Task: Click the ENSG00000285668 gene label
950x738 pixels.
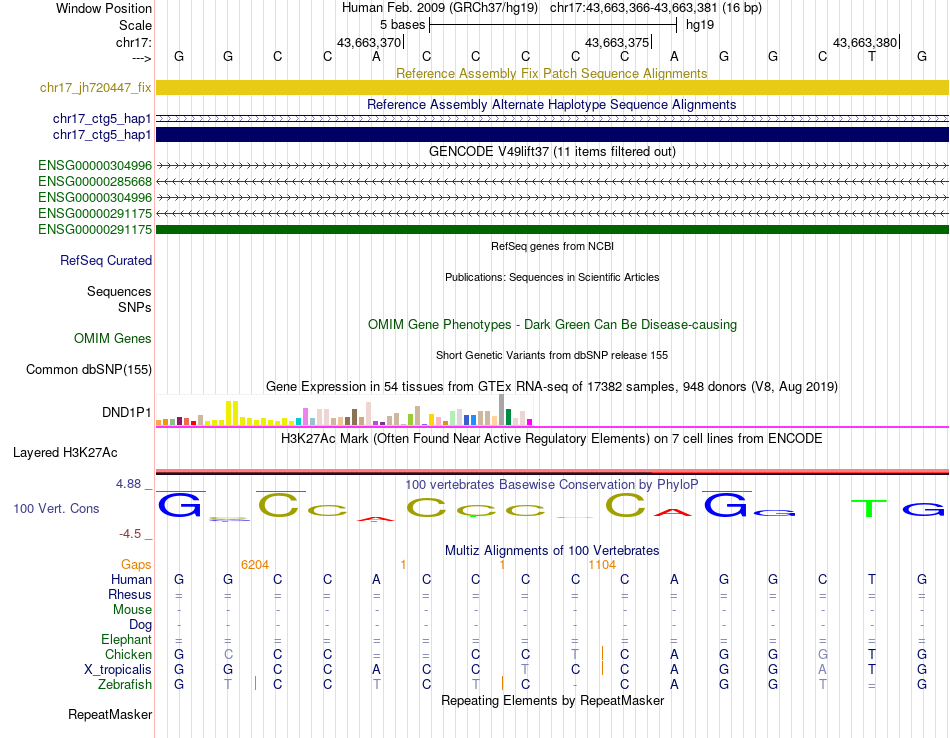Action: click(95, 182)
